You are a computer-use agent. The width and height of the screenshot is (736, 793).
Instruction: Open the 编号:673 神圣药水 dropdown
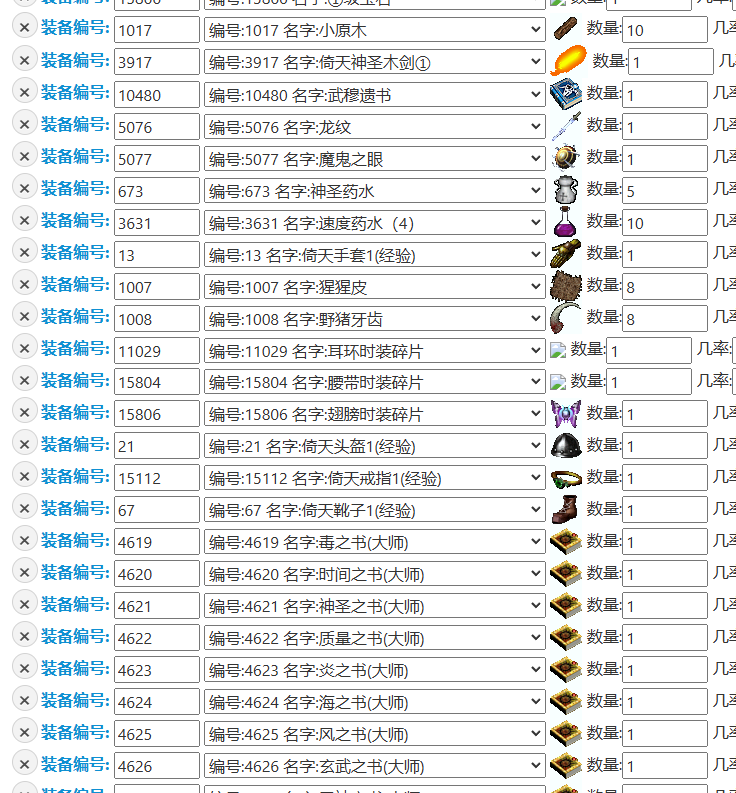(x=375, y=190)
